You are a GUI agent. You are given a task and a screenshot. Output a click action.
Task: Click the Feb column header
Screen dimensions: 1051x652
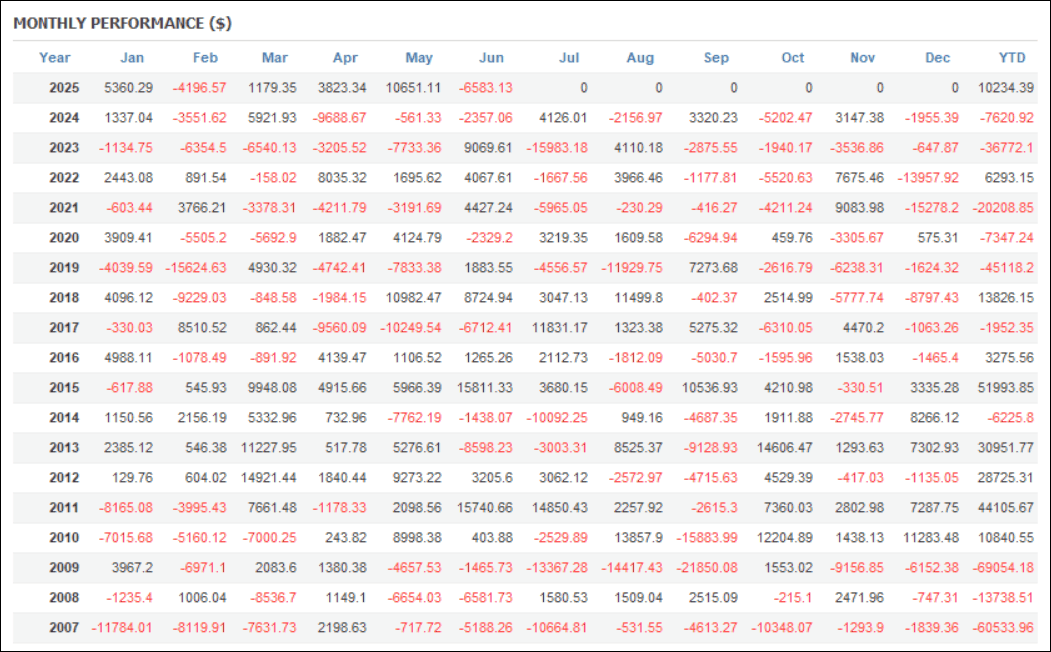[205, 58]
